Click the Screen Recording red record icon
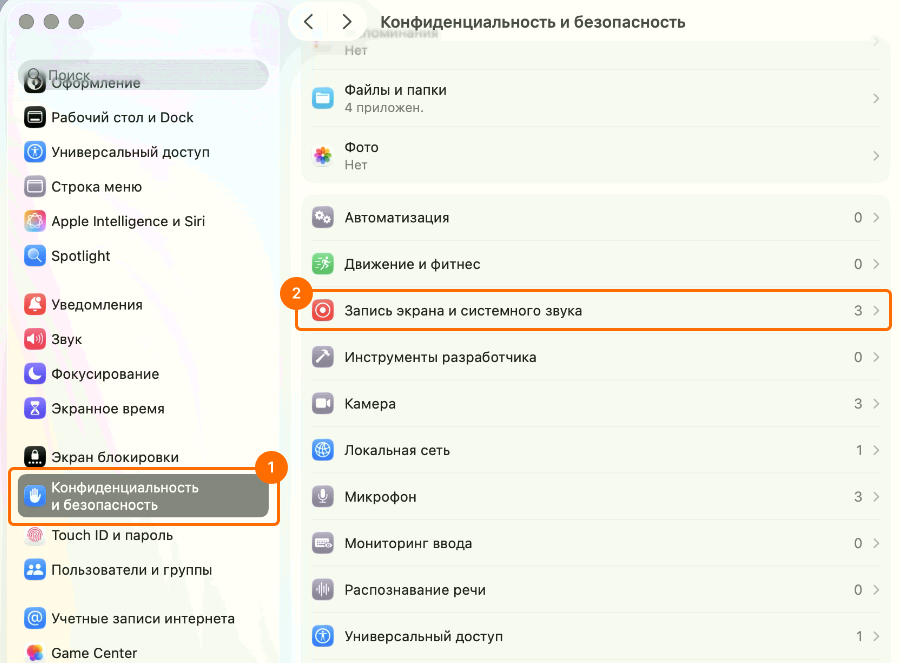 [x=323, y=311]
